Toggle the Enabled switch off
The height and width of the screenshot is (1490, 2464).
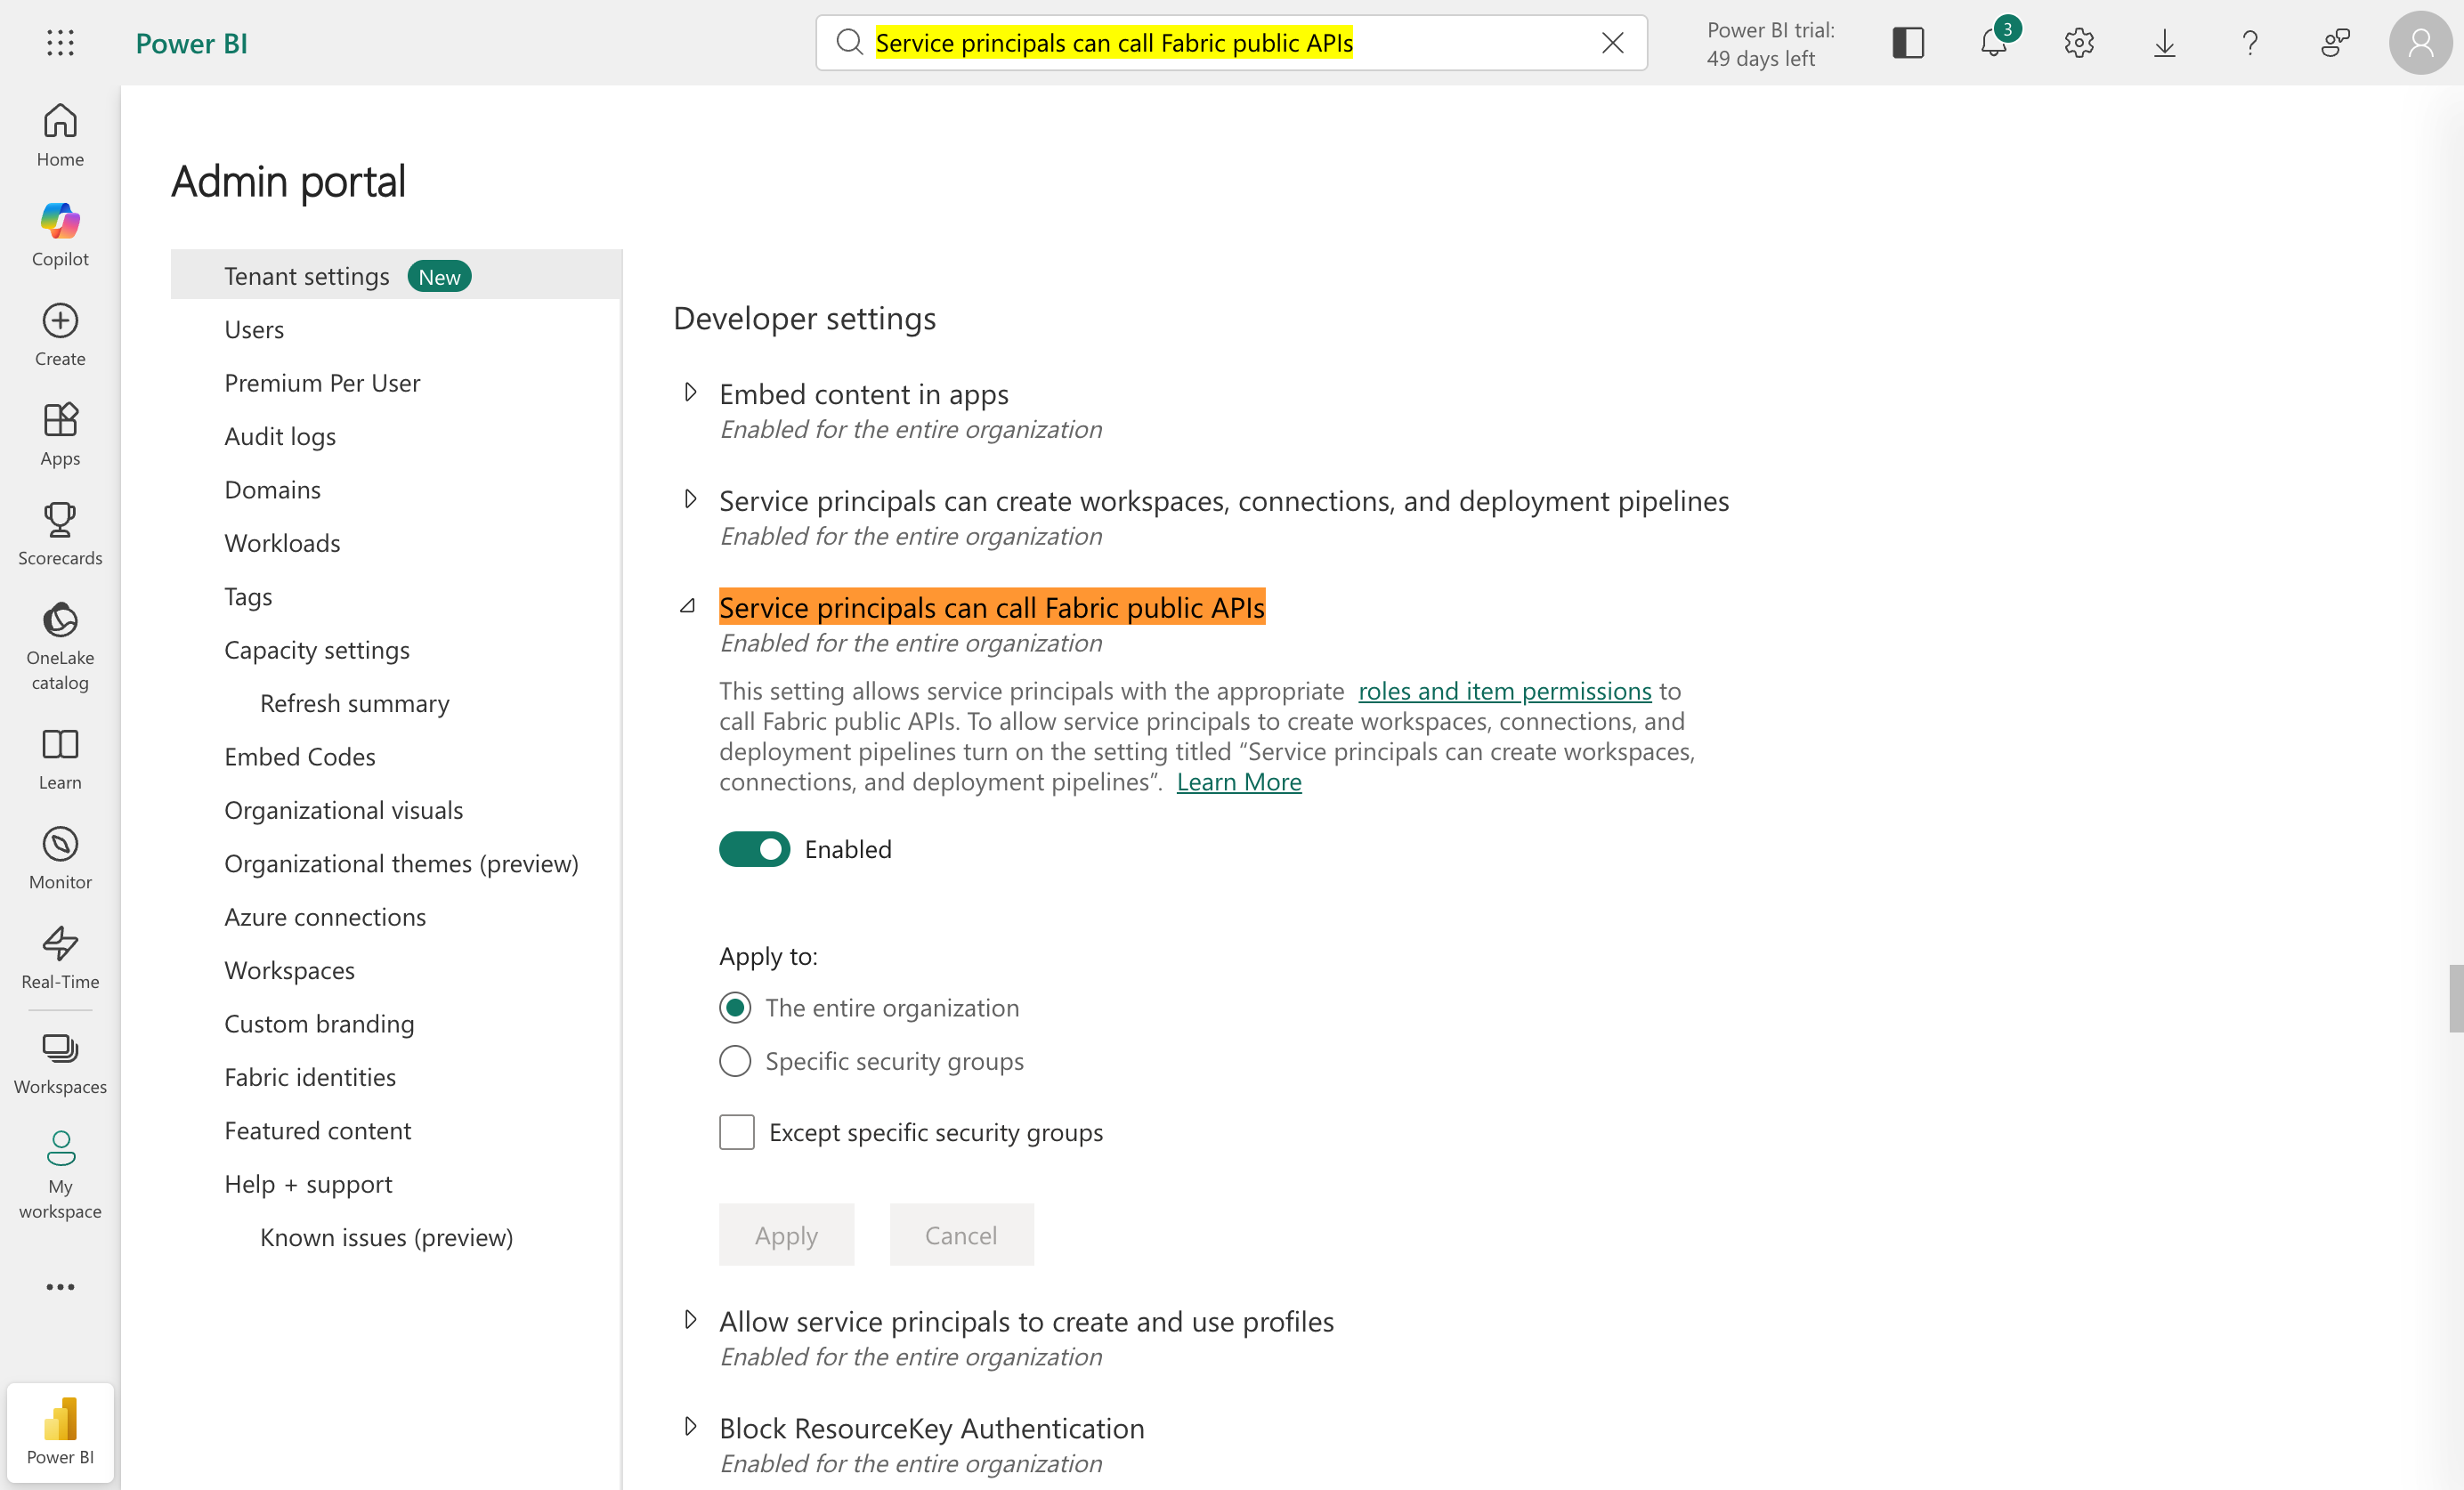pos(754,849)
